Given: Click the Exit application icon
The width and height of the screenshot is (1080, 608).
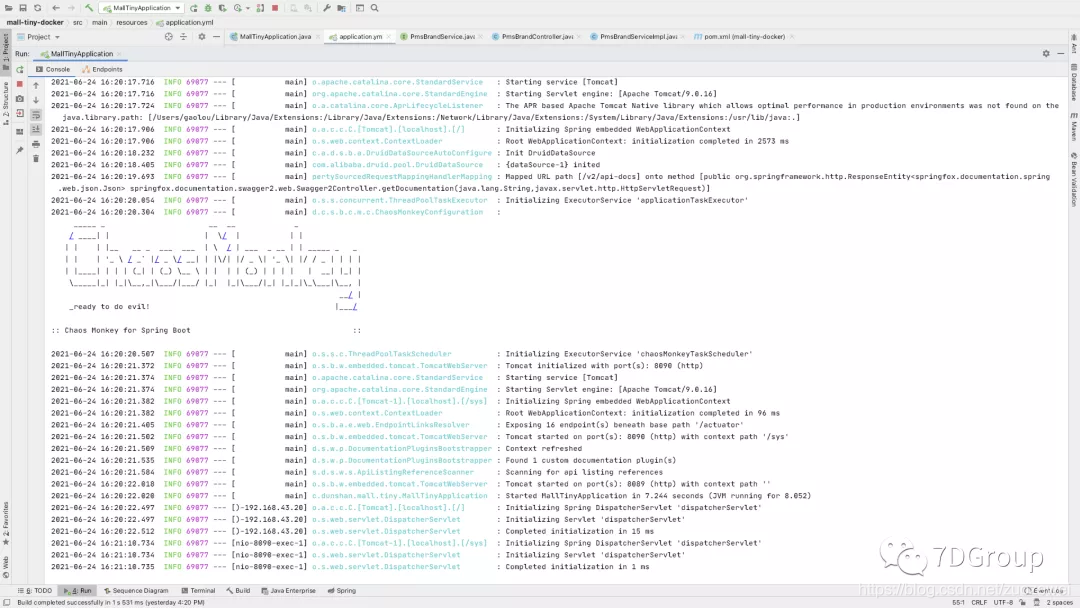Looking at the screenshot, I should pos(19,114).
